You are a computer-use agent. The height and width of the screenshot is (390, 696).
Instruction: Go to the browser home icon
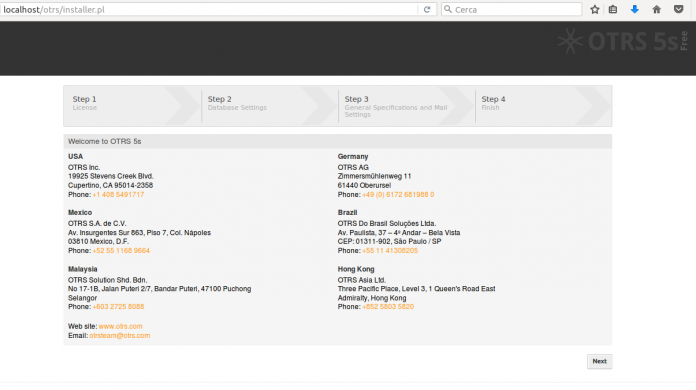click(656, 9)
